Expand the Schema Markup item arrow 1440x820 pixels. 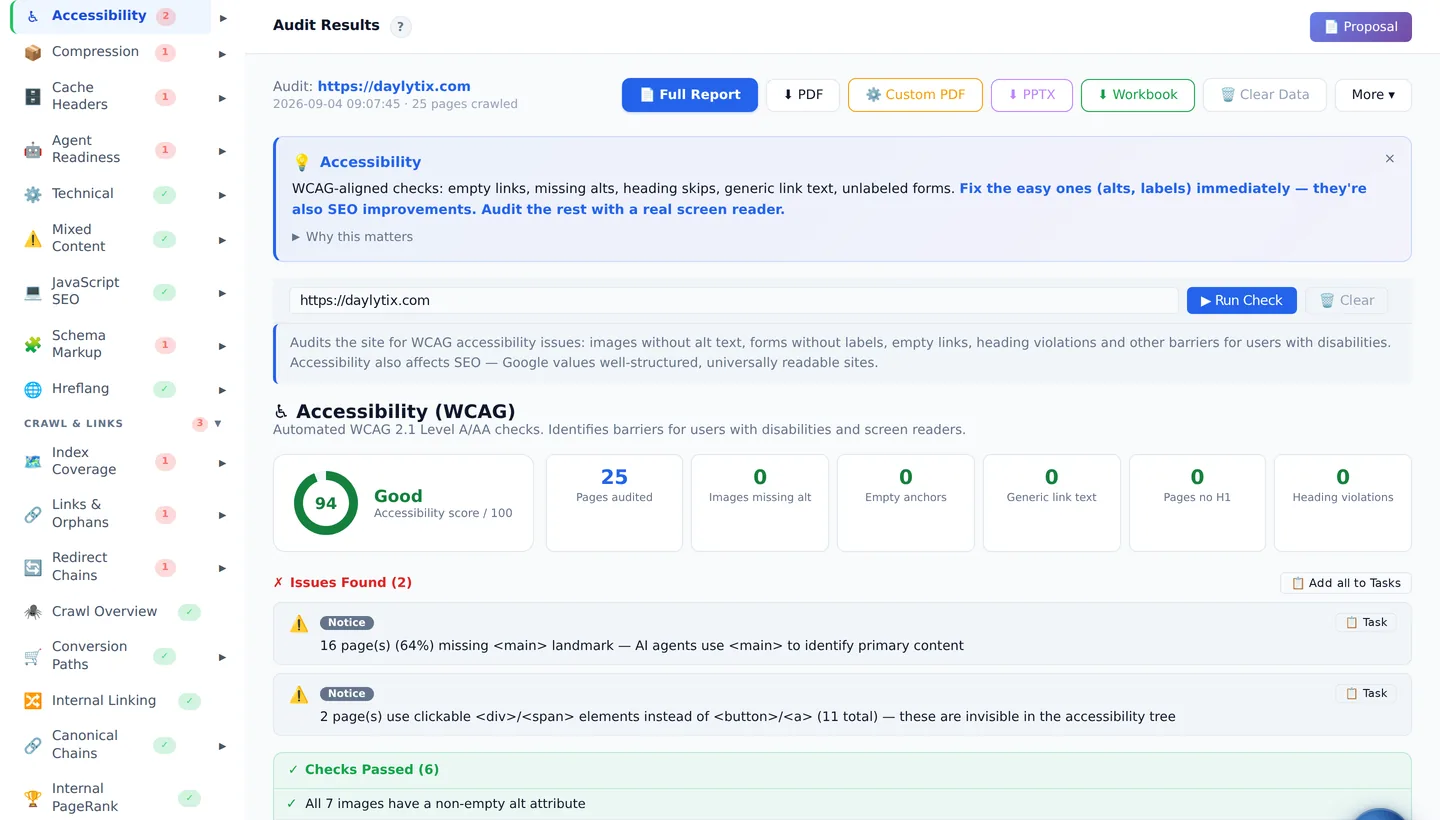223,346
